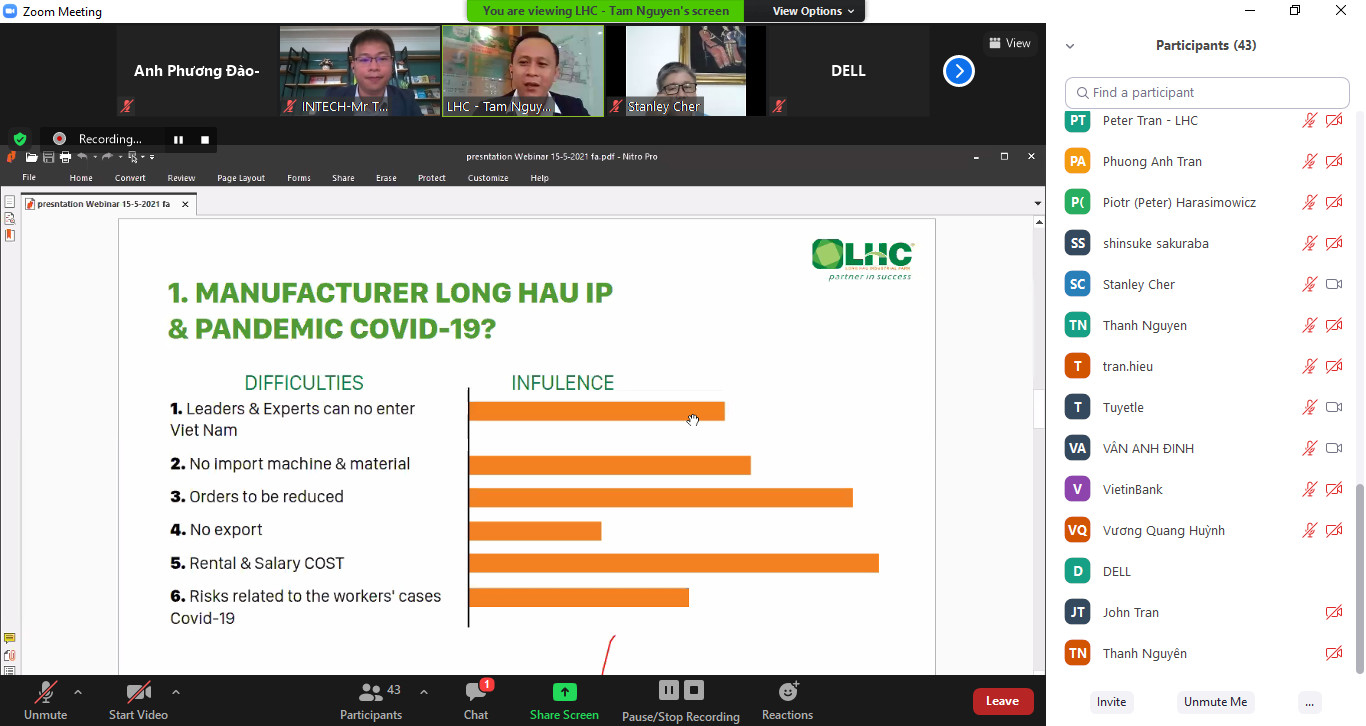Click the Unmute Me button

click(x=1215, y=702)
